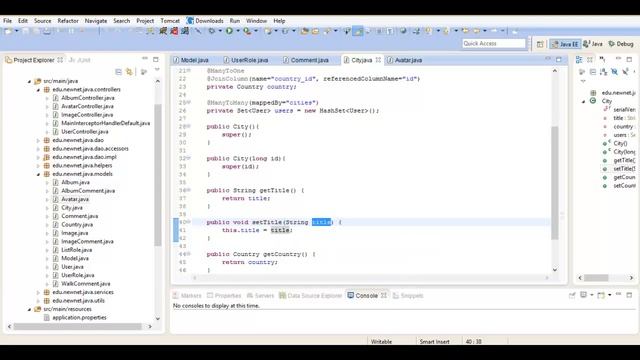Collapse the edu.newnet.java.models package

(38, 174)
